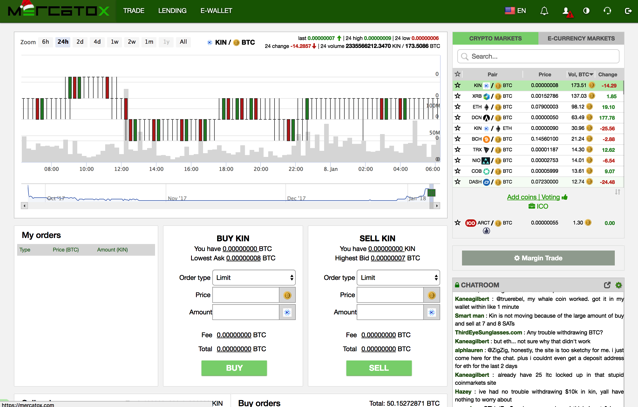Click the BTC coin icon beside Sell Price
The height and width of the screenshot is (407, 638).
coord(432,295)
